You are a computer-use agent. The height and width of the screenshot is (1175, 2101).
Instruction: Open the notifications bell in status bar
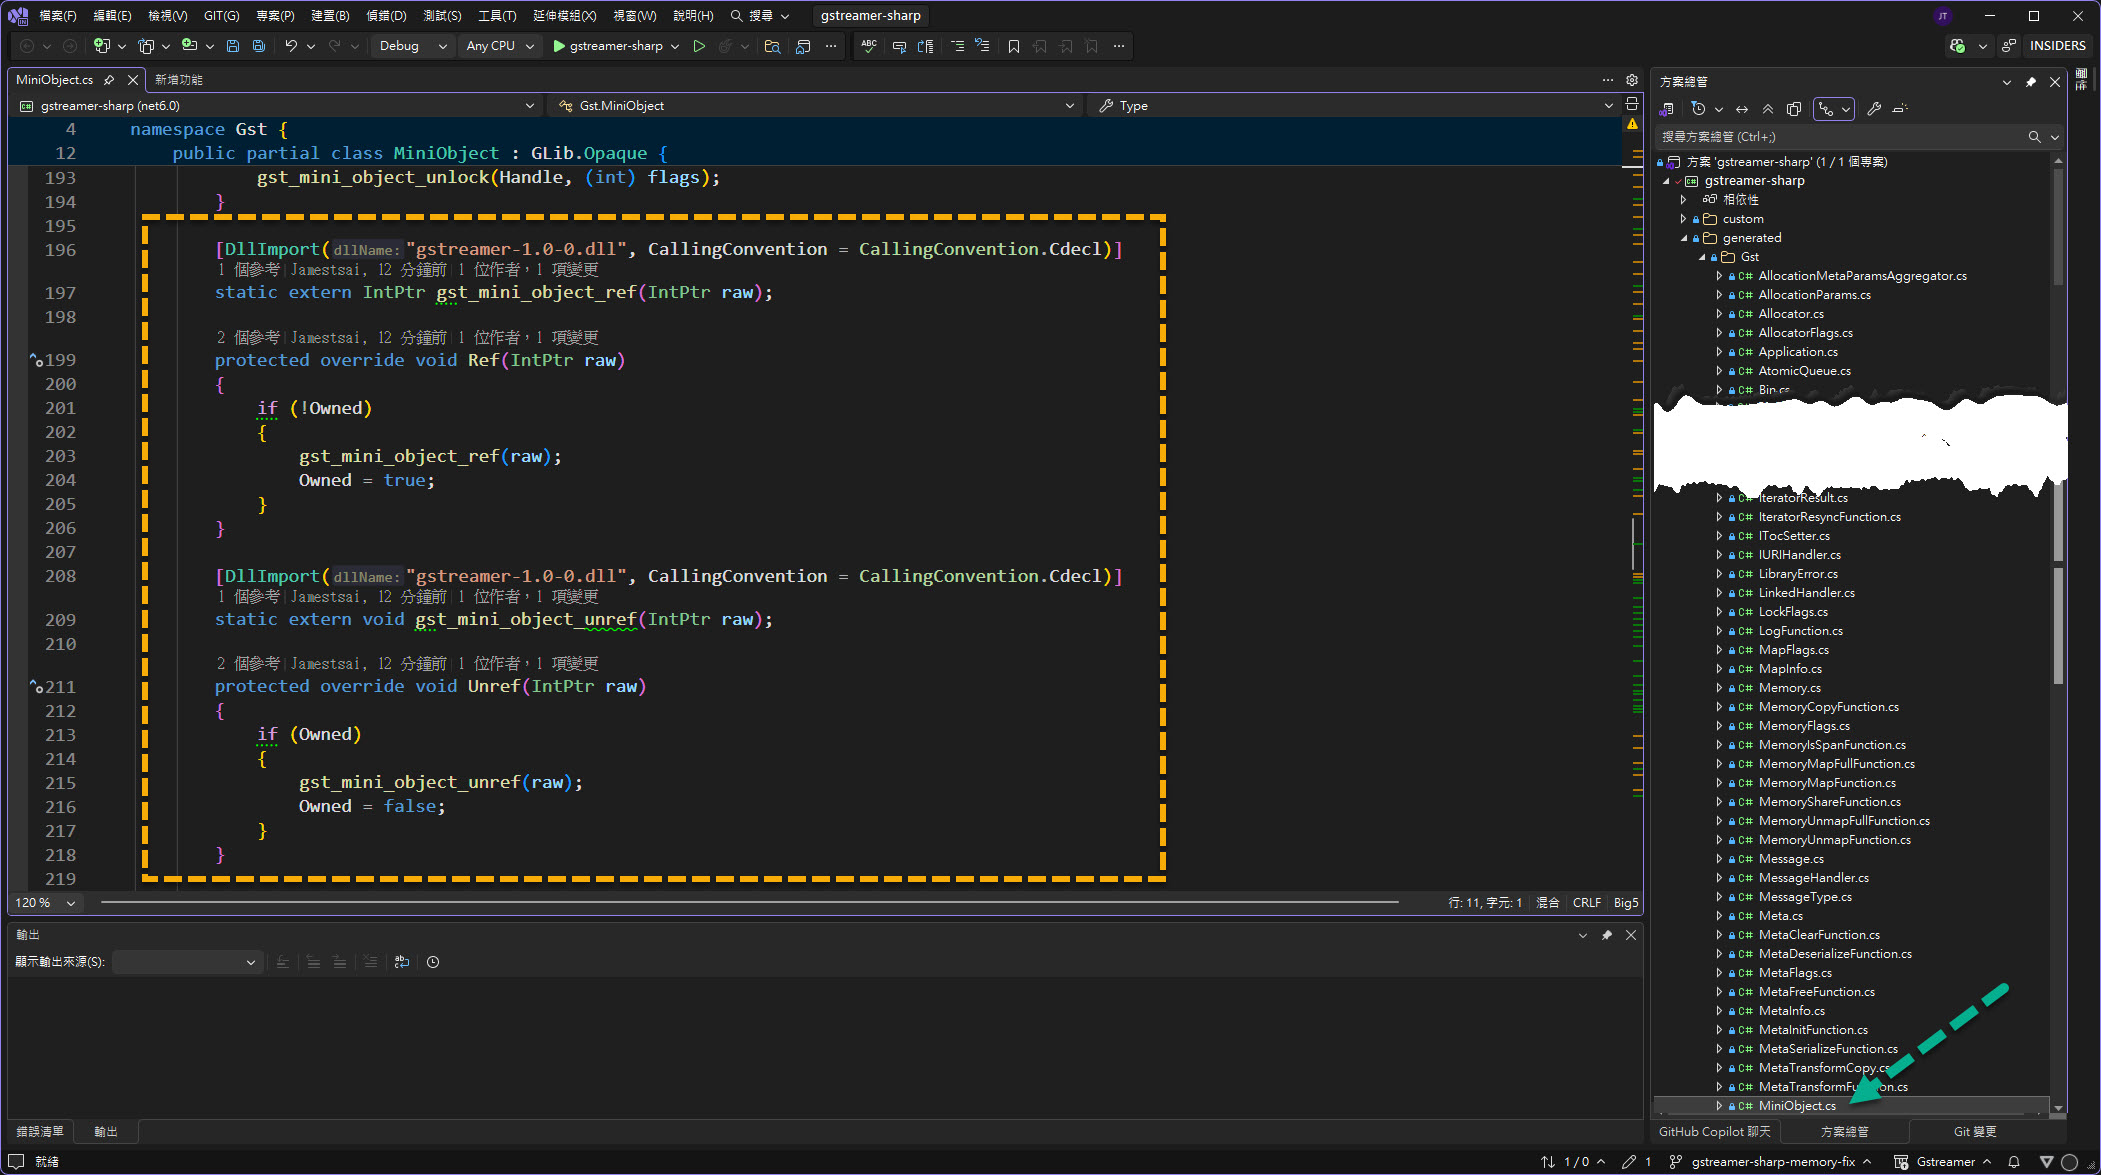coord(2014,1162)
